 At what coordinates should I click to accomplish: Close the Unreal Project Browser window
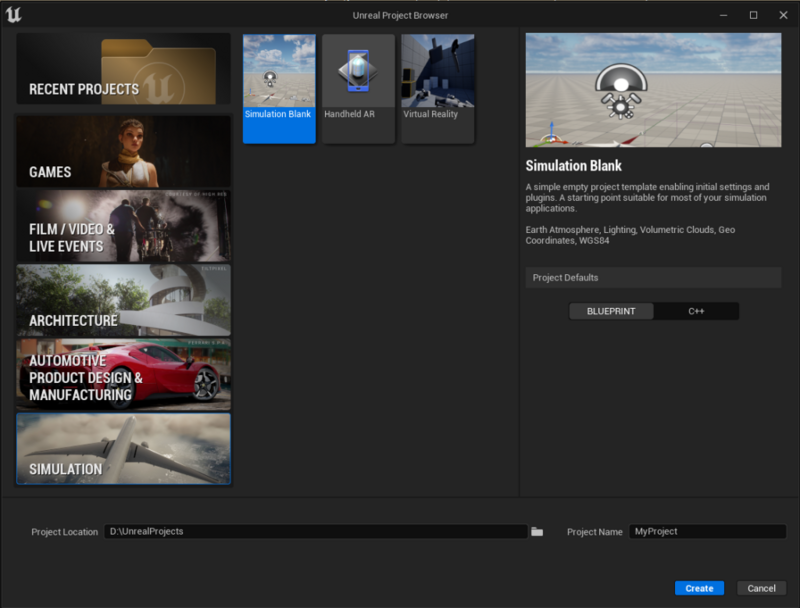click(x=783, y=15)
